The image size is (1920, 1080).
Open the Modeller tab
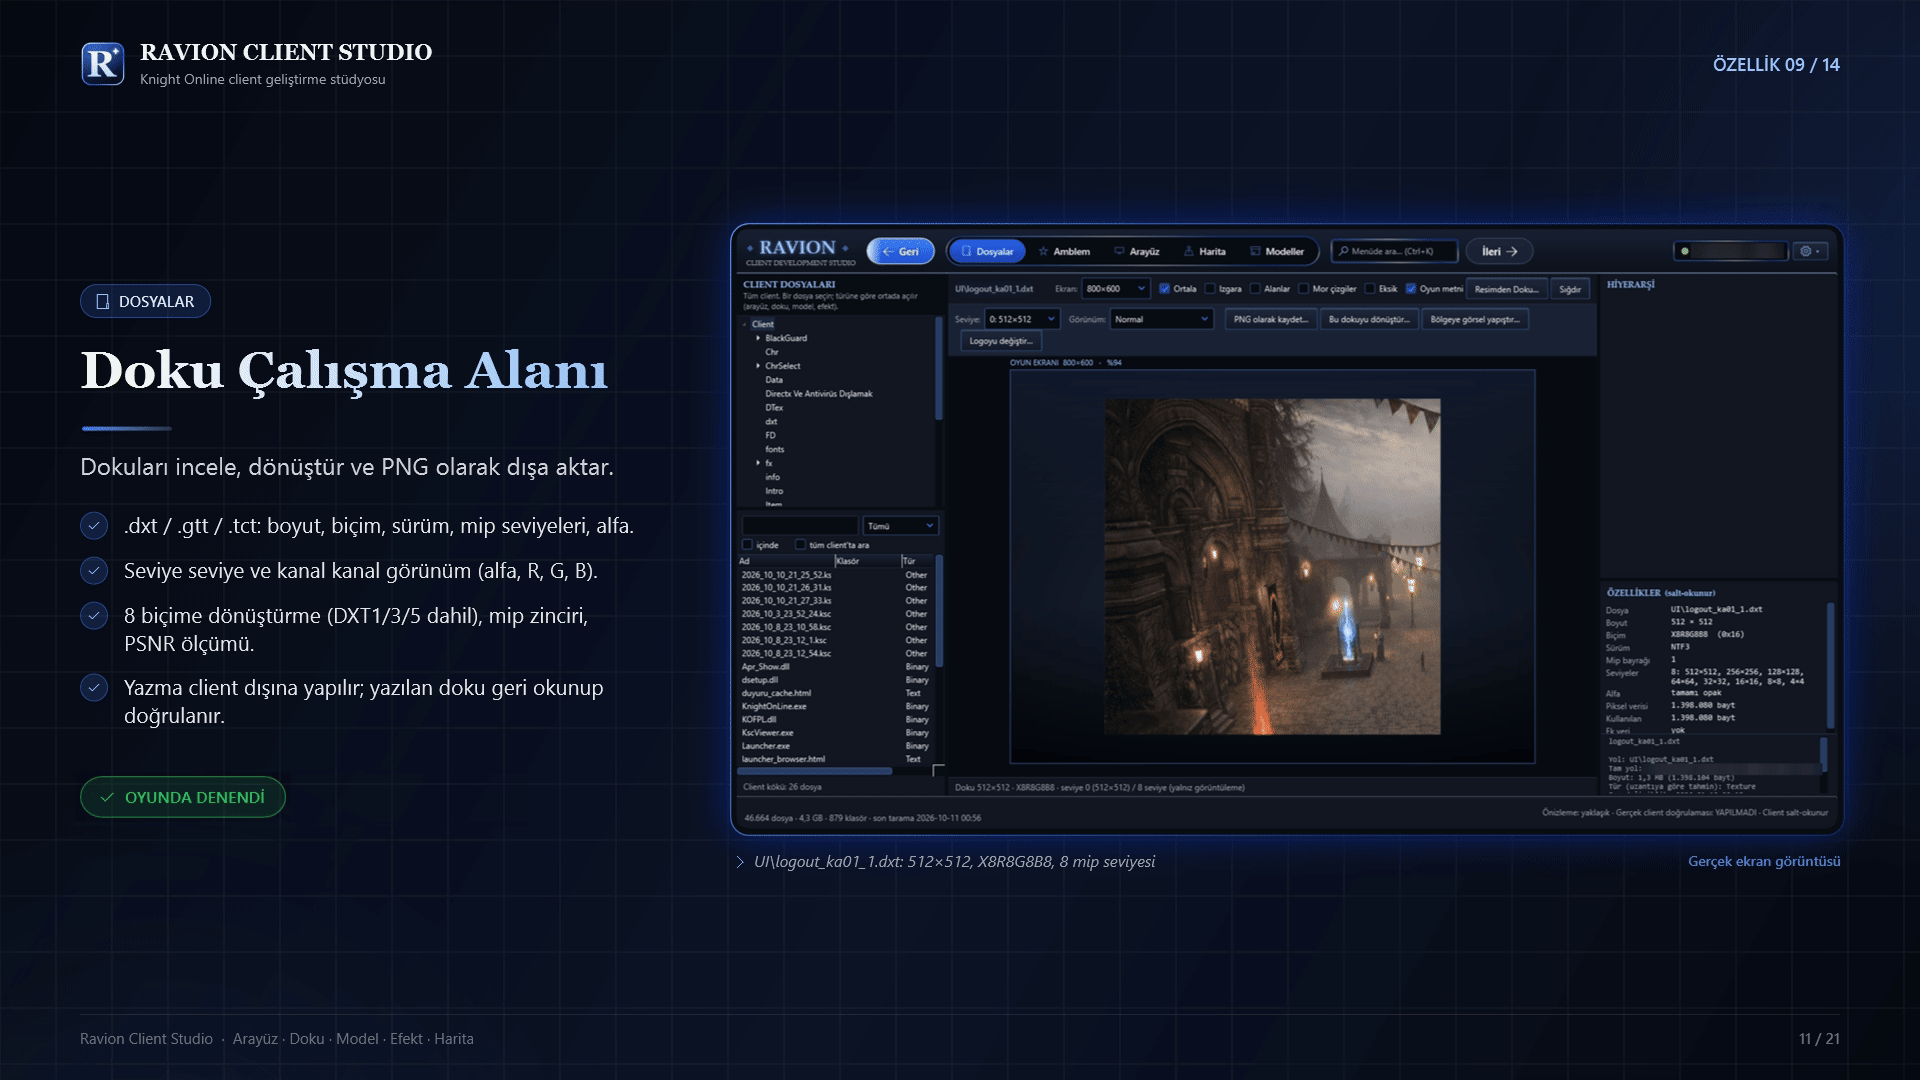[x=1277, y=252]
